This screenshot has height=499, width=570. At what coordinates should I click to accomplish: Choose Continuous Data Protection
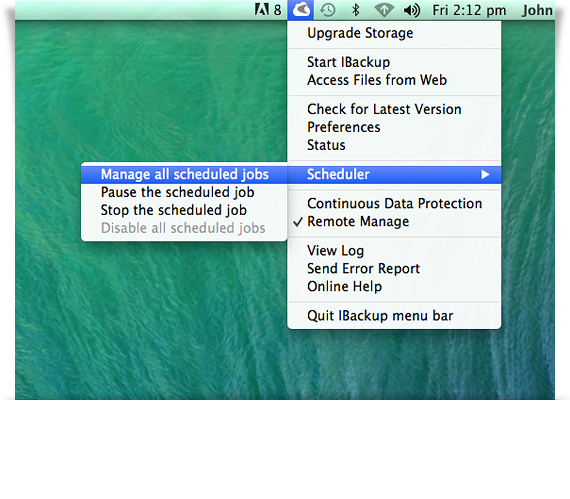(x=394, y=204)
